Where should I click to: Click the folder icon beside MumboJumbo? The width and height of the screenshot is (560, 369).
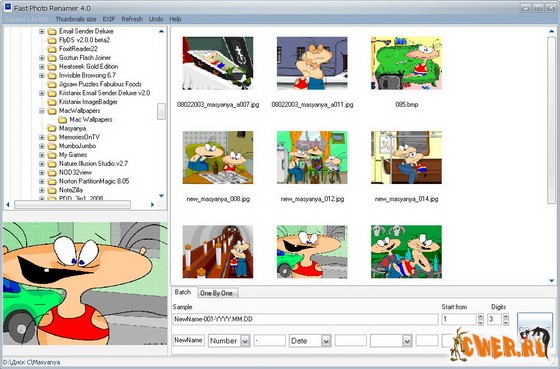coord(52,146)
